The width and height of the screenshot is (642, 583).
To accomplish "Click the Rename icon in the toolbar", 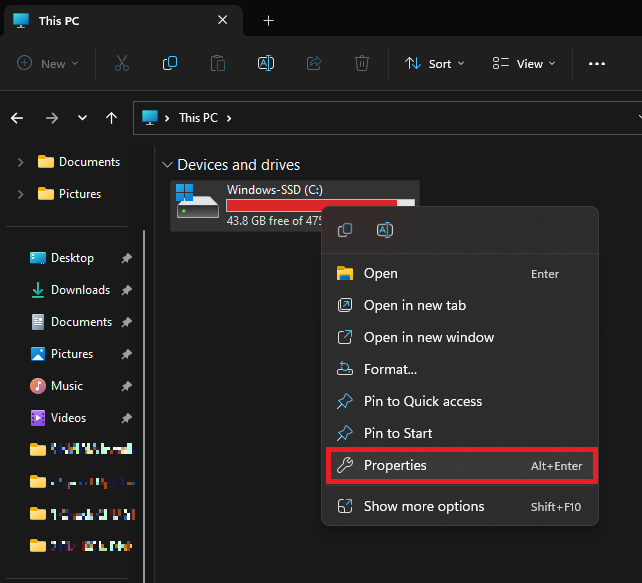I will pyautogui.click(x=266, y=63).
